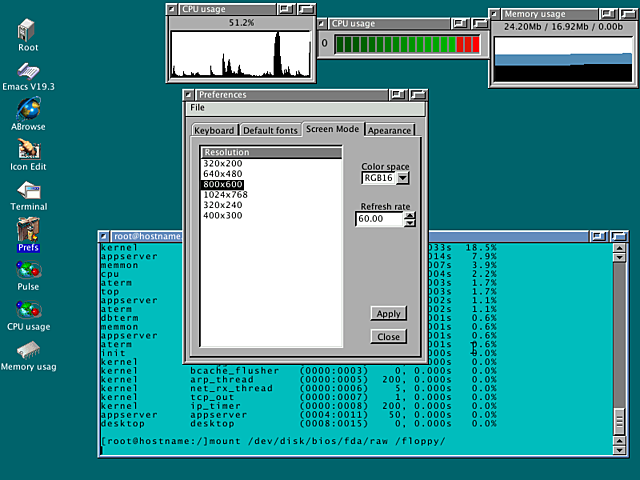
Task: Click the Memory usage window zoom icon
Action: tap(608, 14)
